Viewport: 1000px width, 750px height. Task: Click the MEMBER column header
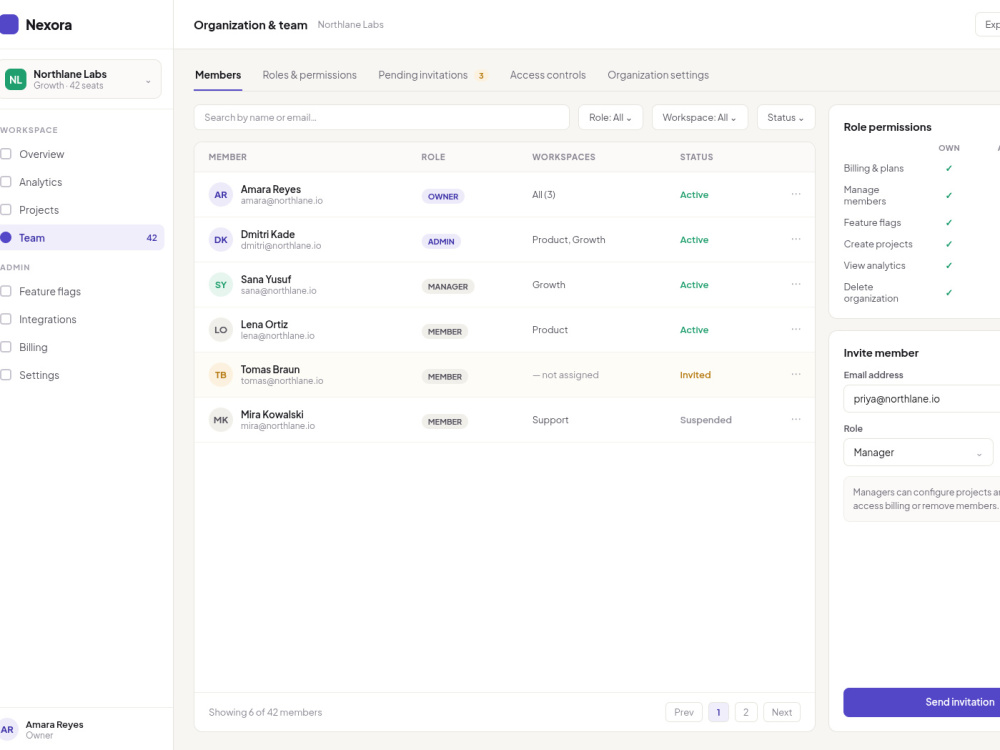click(x=228, y=157)
